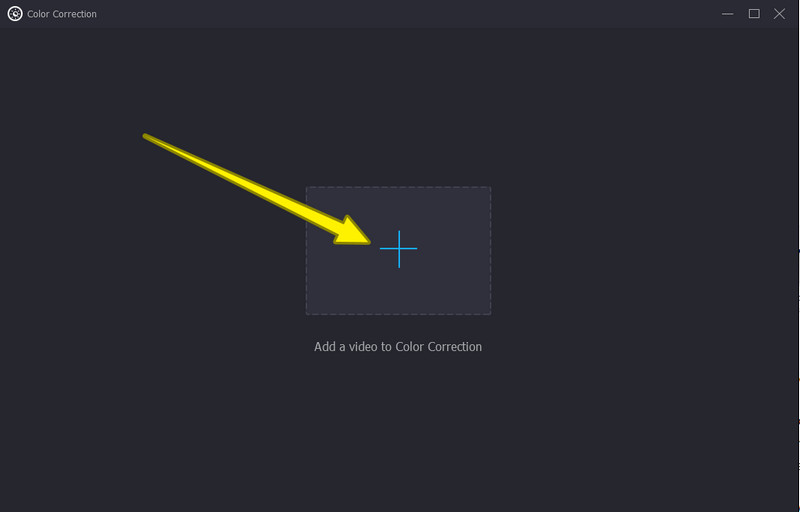Viewport: 800px width, 512px height.
Task: Click the "Color Correction" window title text
Action: coord(62,14)
